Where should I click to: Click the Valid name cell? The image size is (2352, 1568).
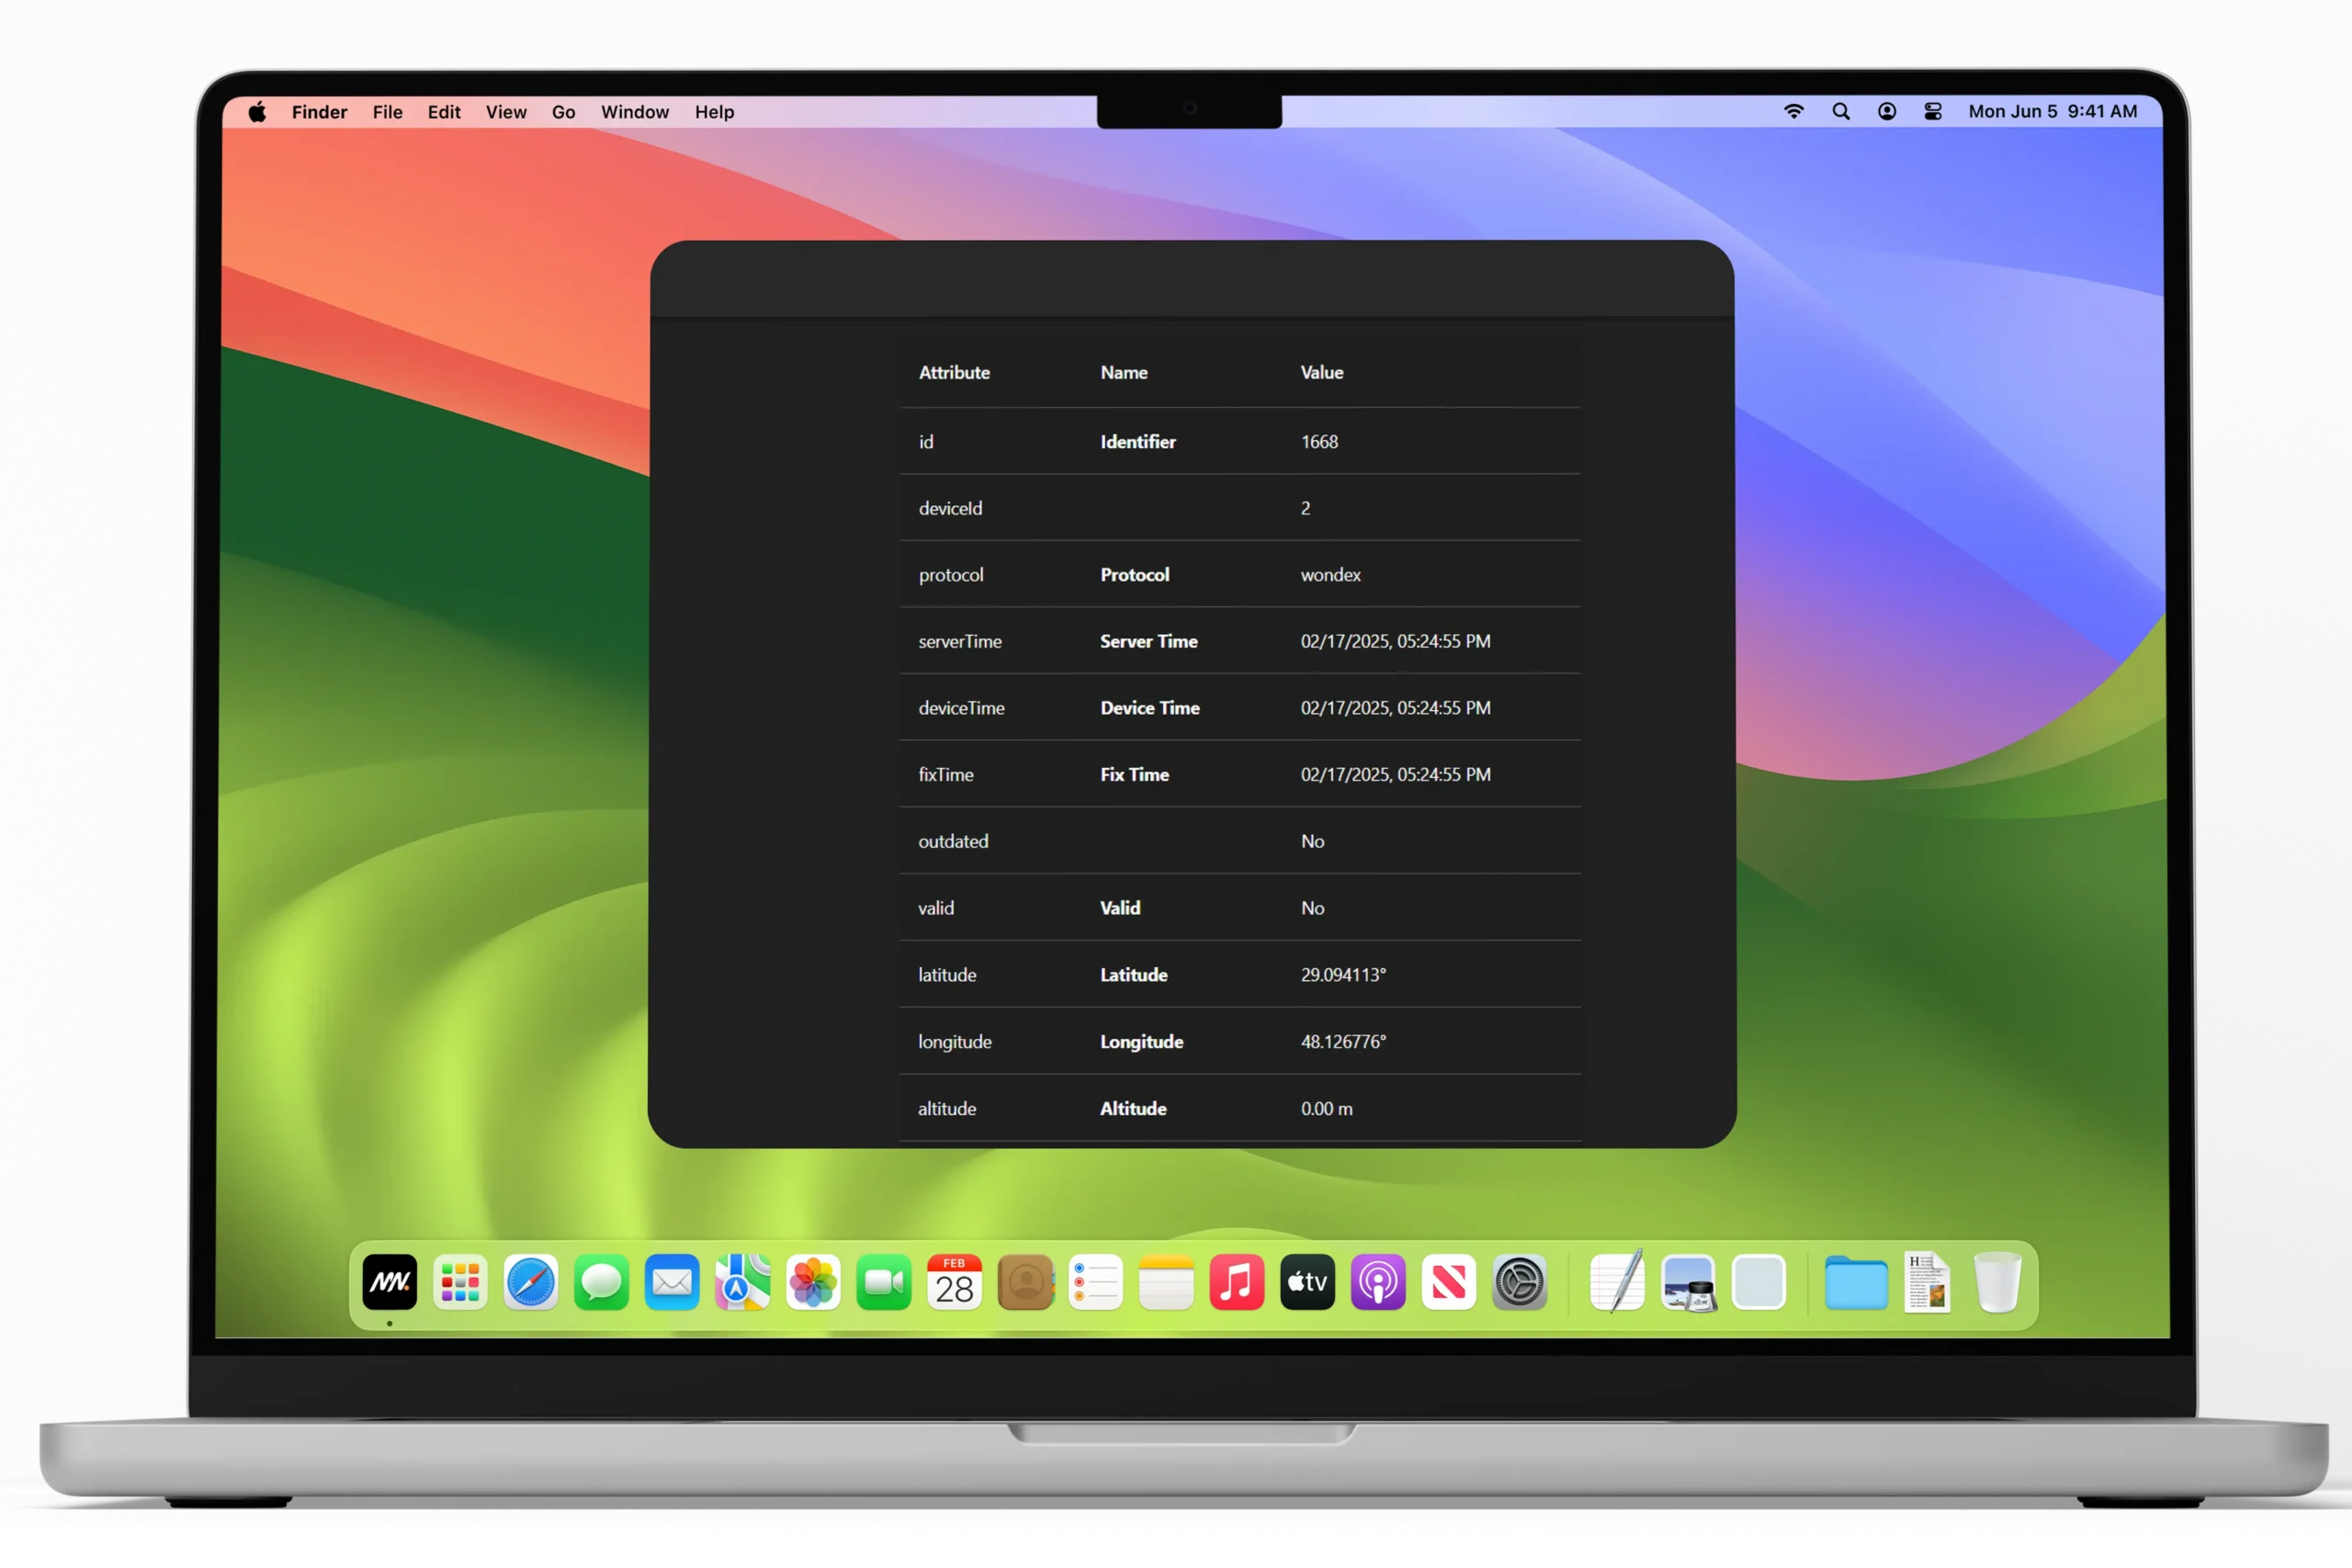1120,908
